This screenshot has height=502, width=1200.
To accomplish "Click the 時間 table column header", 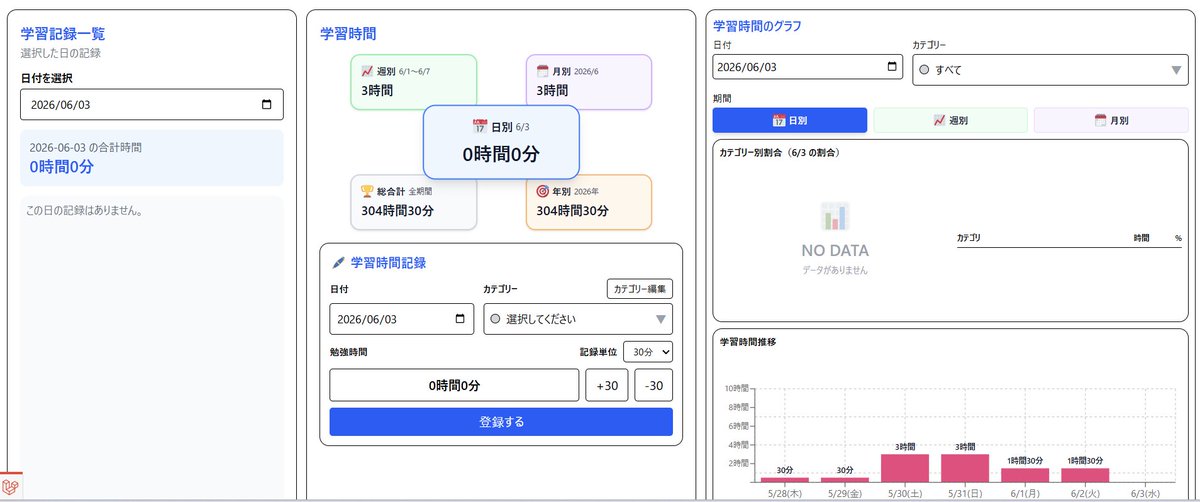I will pyautogui.click(x=1141, y=238).
